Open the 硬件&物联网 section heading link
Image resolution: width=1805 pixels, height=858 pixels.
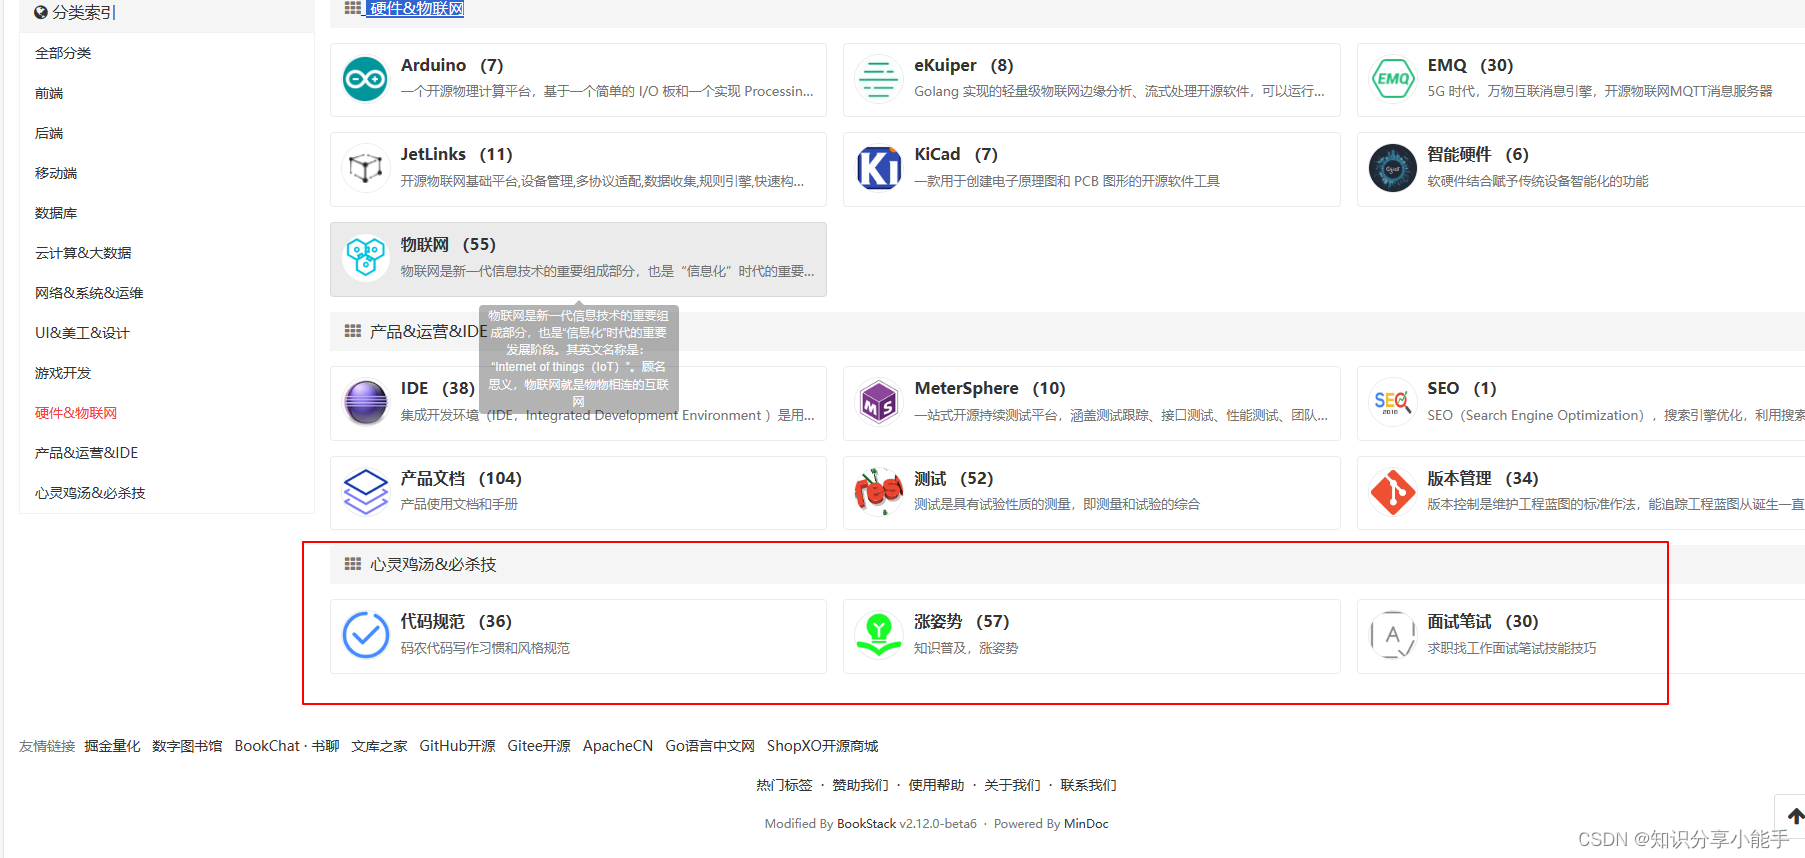click(x=416, y=9)
